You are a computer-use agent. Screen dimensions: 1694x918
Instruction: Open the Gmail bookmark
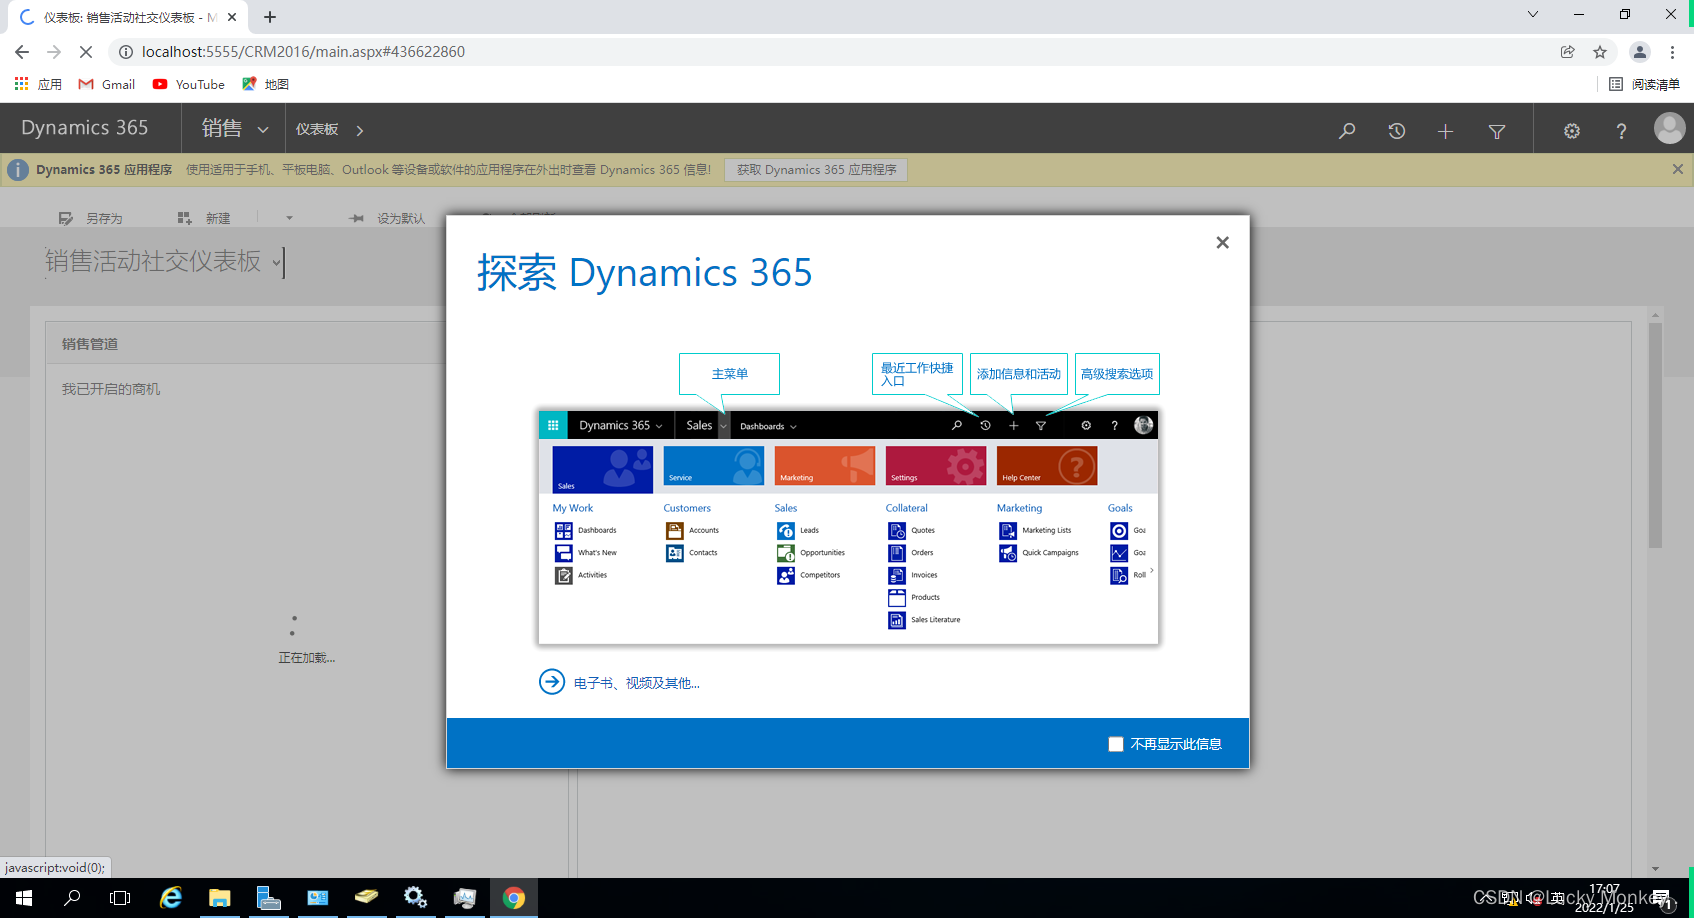pyautogui.click(x=107, y=84)
